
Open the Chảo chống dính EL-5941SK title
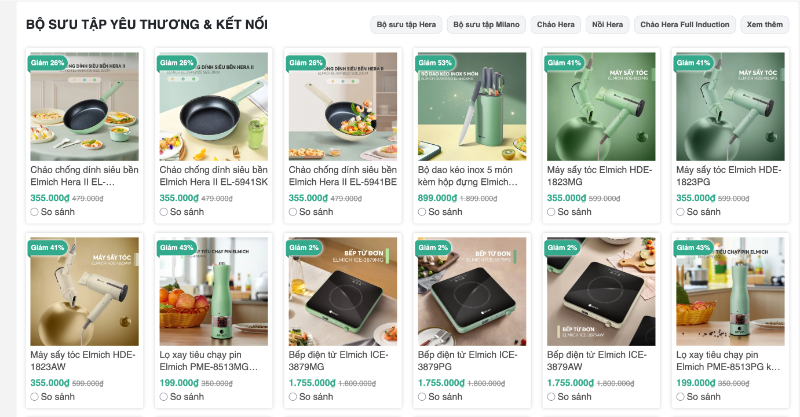214,176
